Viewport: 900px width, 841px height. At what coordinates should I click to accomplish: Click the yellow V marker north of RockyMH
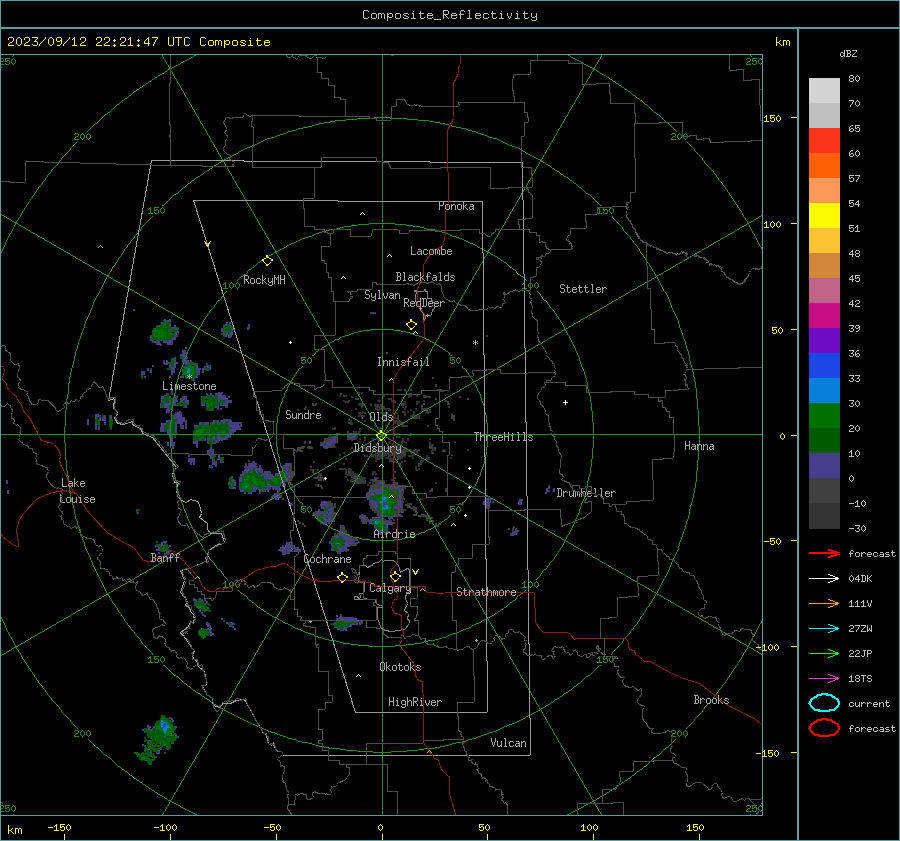pos(208,244)
